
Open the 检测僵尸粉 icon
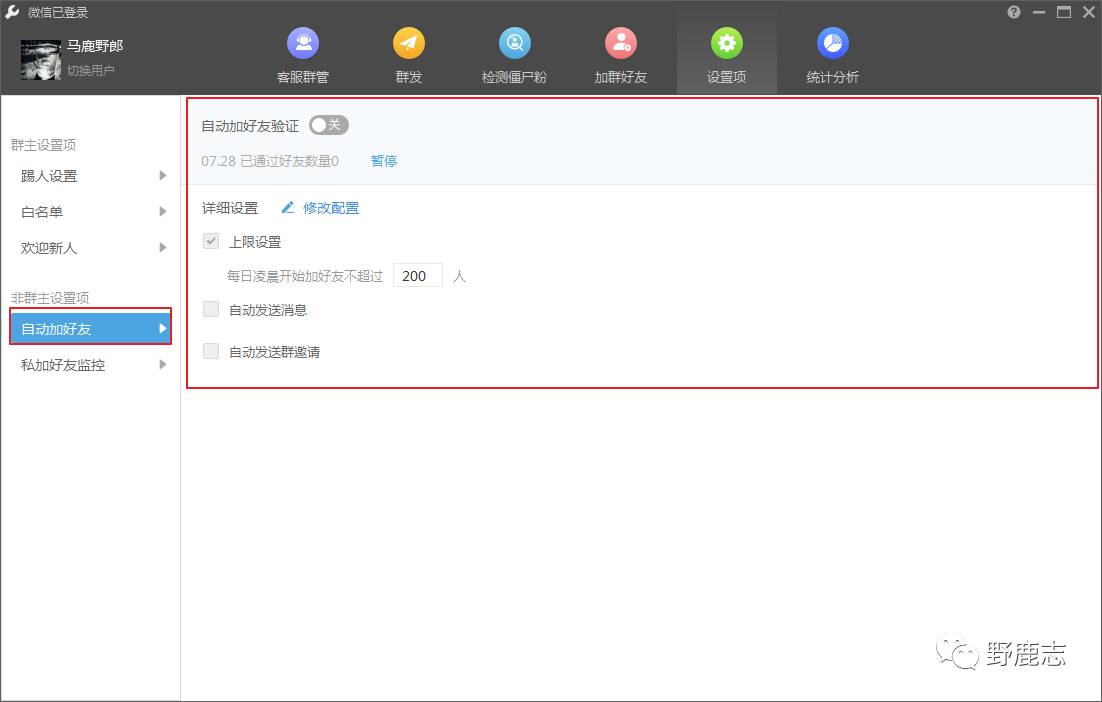point(514,44)
